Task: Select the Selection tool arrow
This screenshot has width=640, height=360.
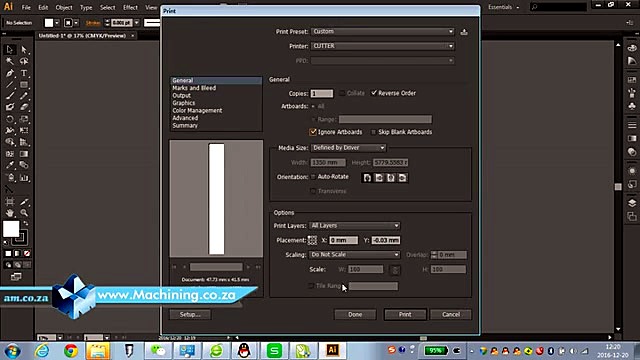Action: pos(10,50)
